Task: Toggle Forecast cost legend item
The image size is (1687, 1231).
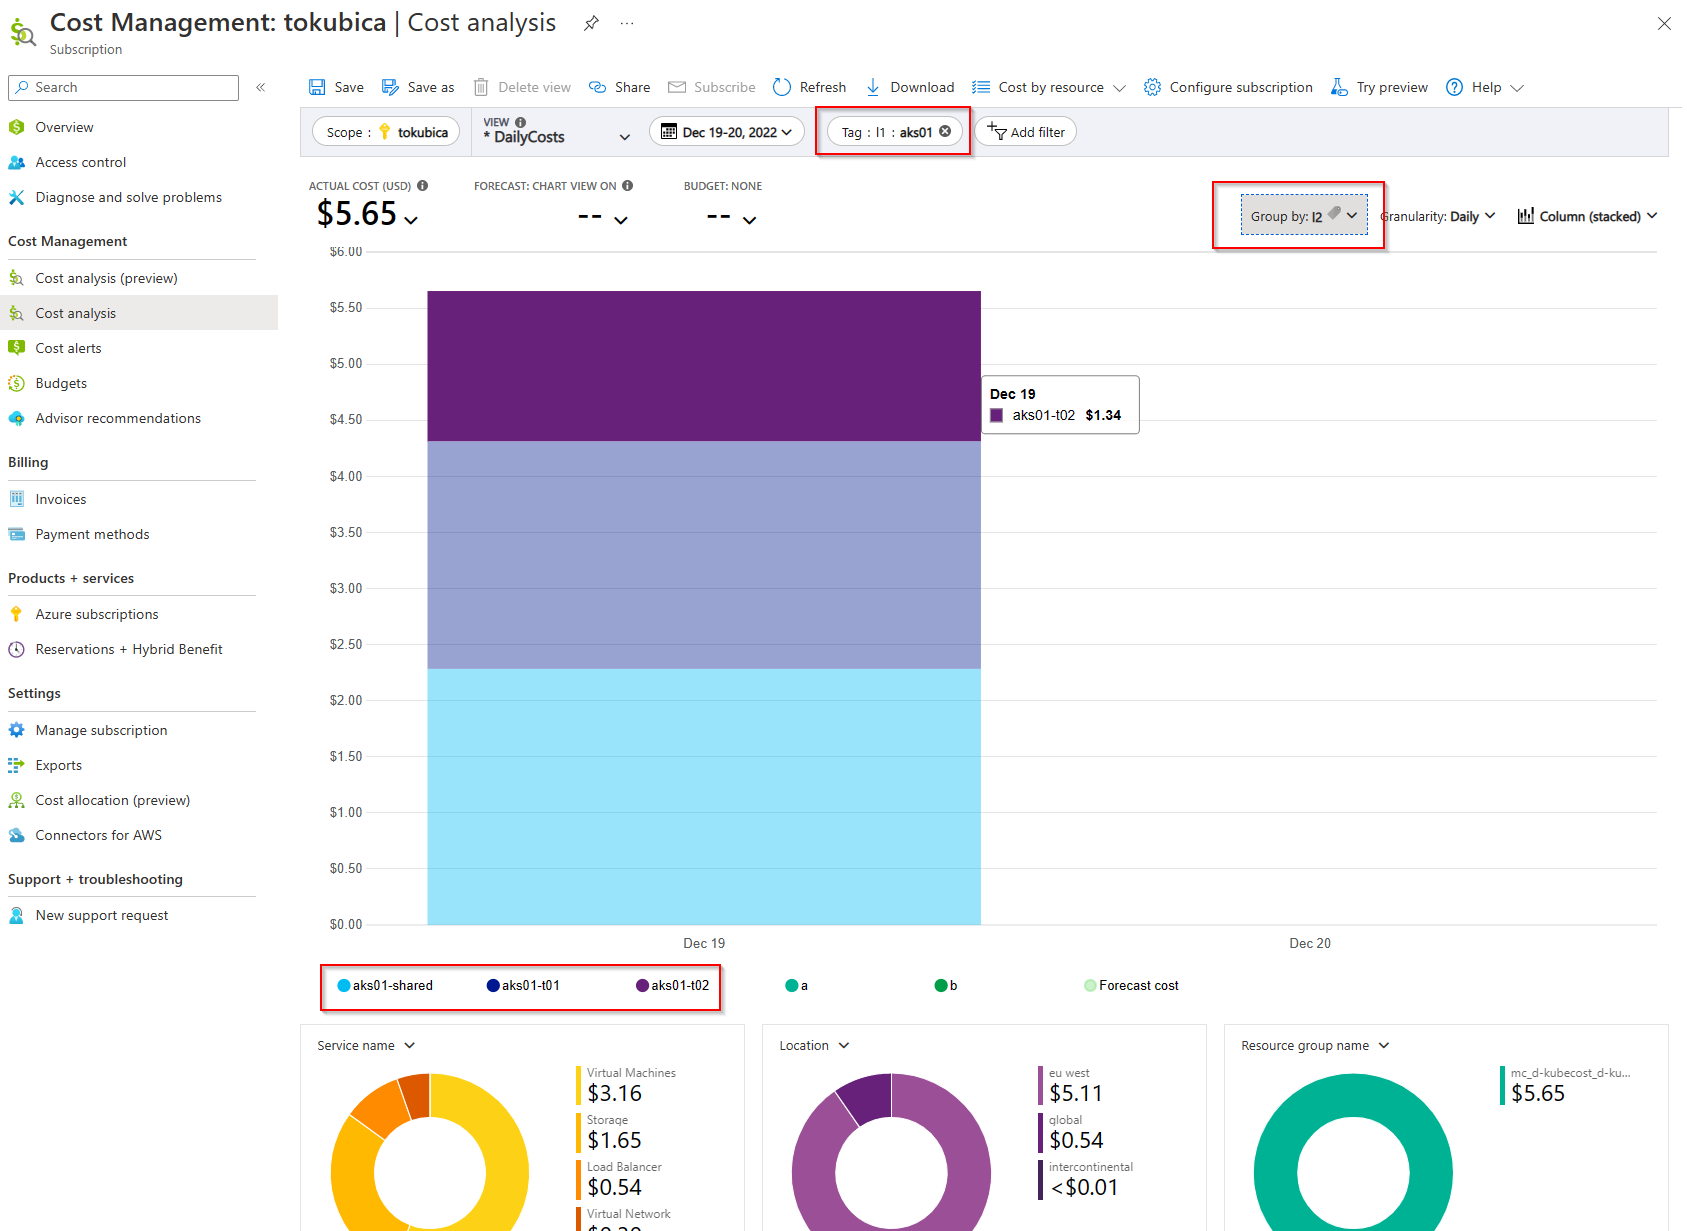Action: (x=1131, y=985)
